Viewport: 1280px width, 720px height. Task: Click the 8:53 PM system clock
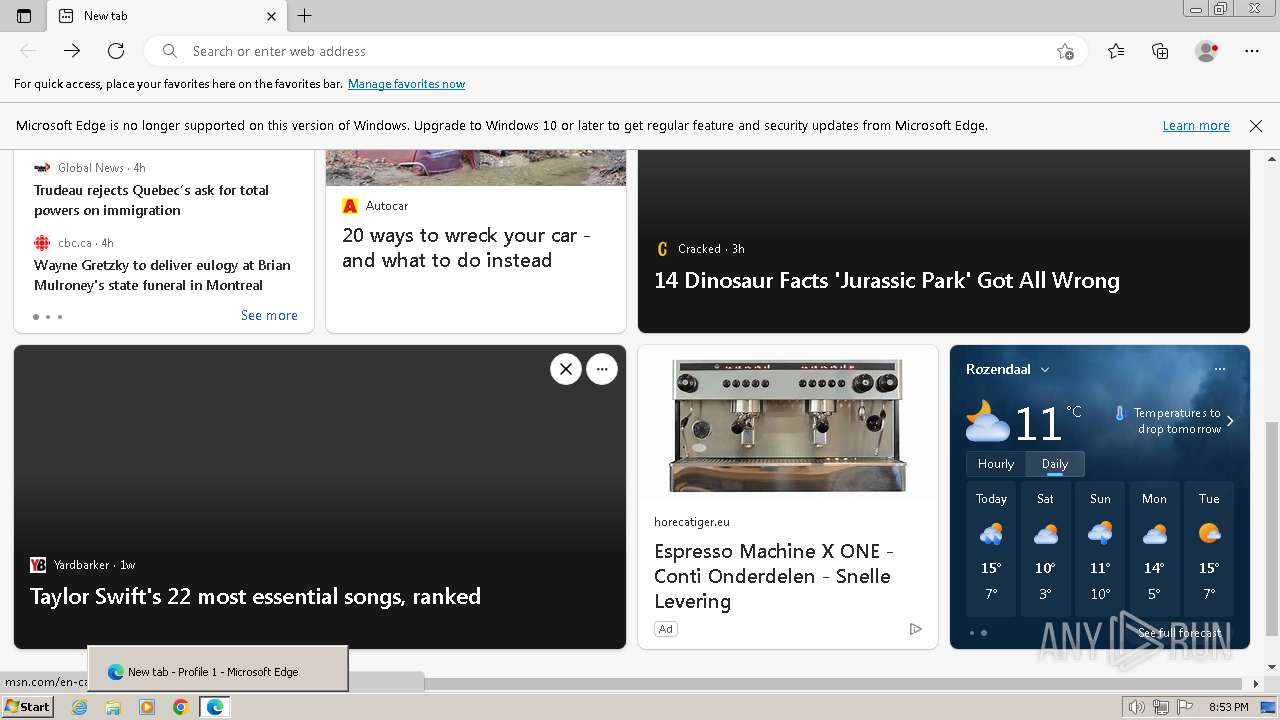click(x=1229, y=707)
